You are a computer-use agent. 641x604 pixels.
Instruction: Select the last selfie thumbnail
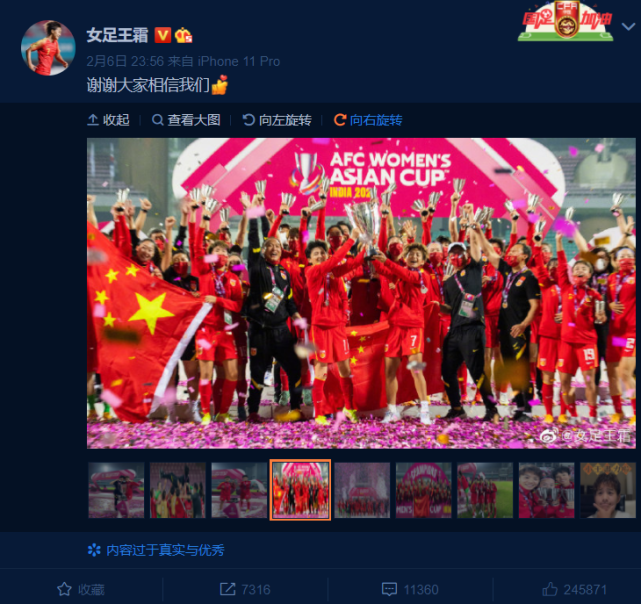[608, 490]
